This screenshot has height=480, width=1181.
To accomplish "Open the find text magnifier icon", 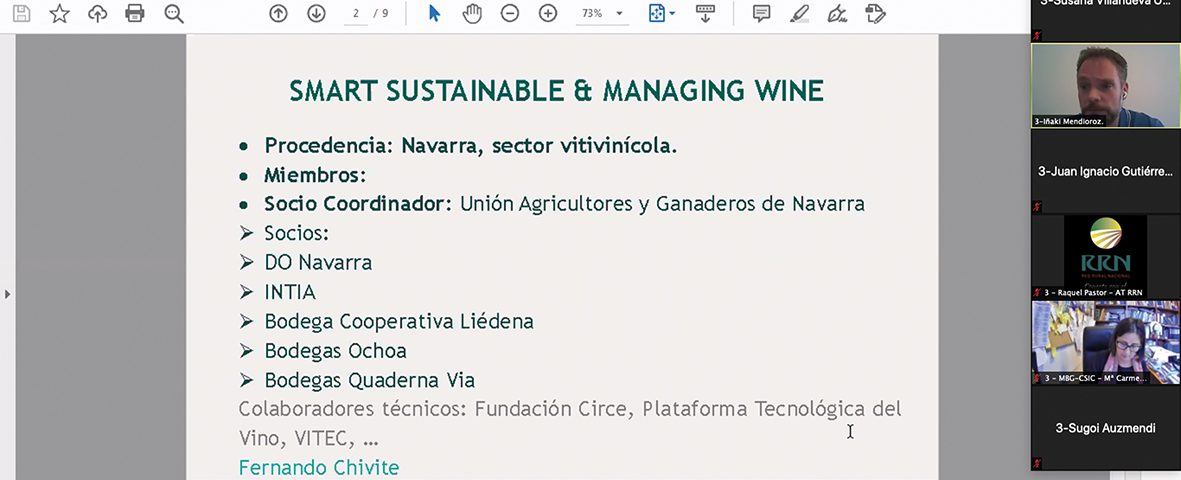I will 174,14.
